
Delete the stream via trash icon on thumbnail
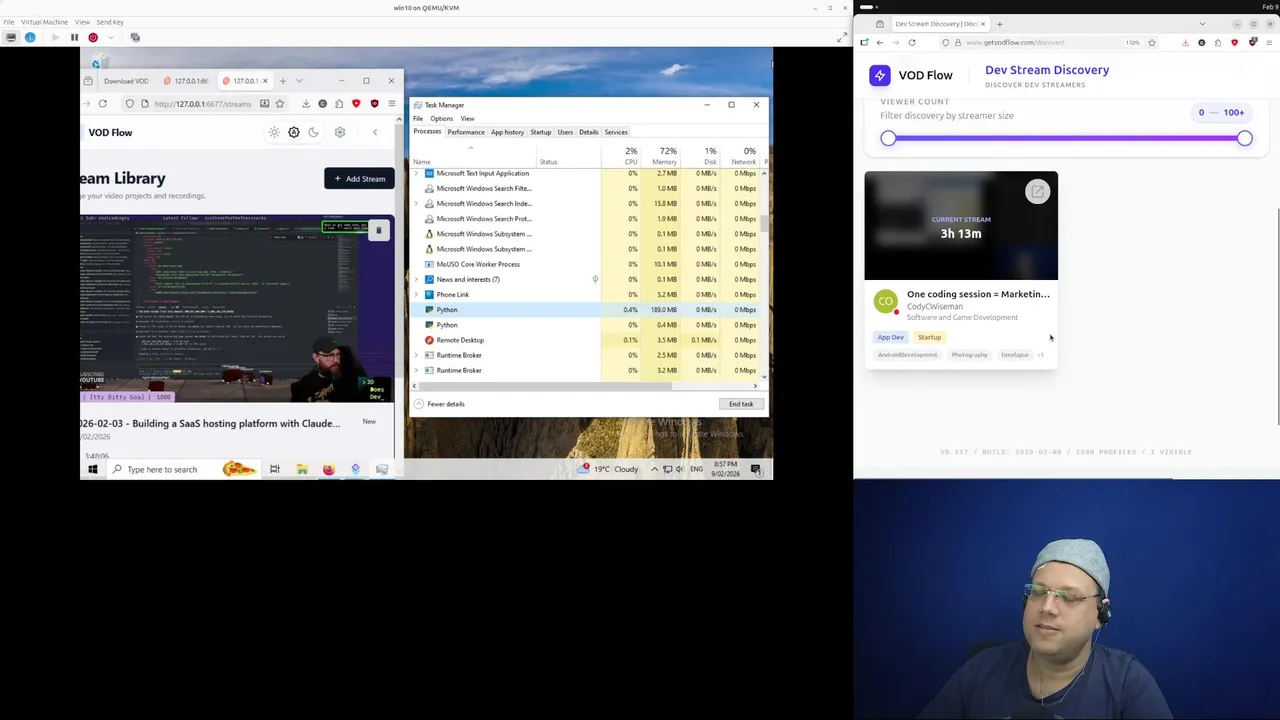pos(378,231)
